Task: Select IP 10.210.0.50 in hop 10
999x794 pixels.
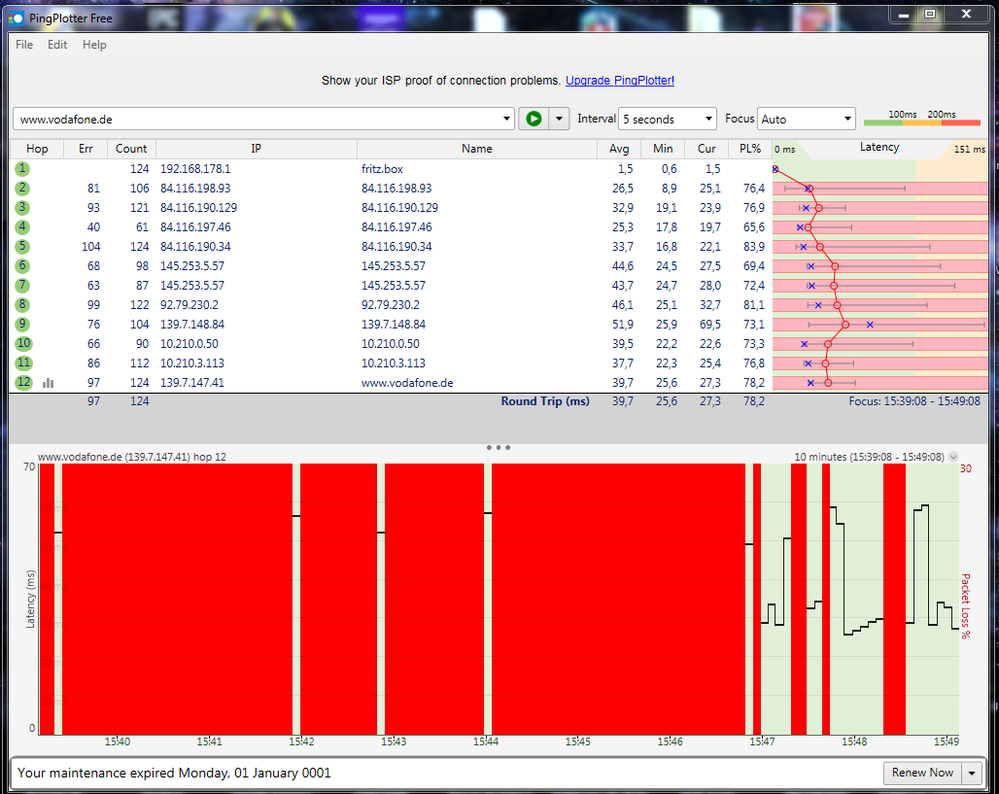Action: pyautogui.click(x=189, y=343)
